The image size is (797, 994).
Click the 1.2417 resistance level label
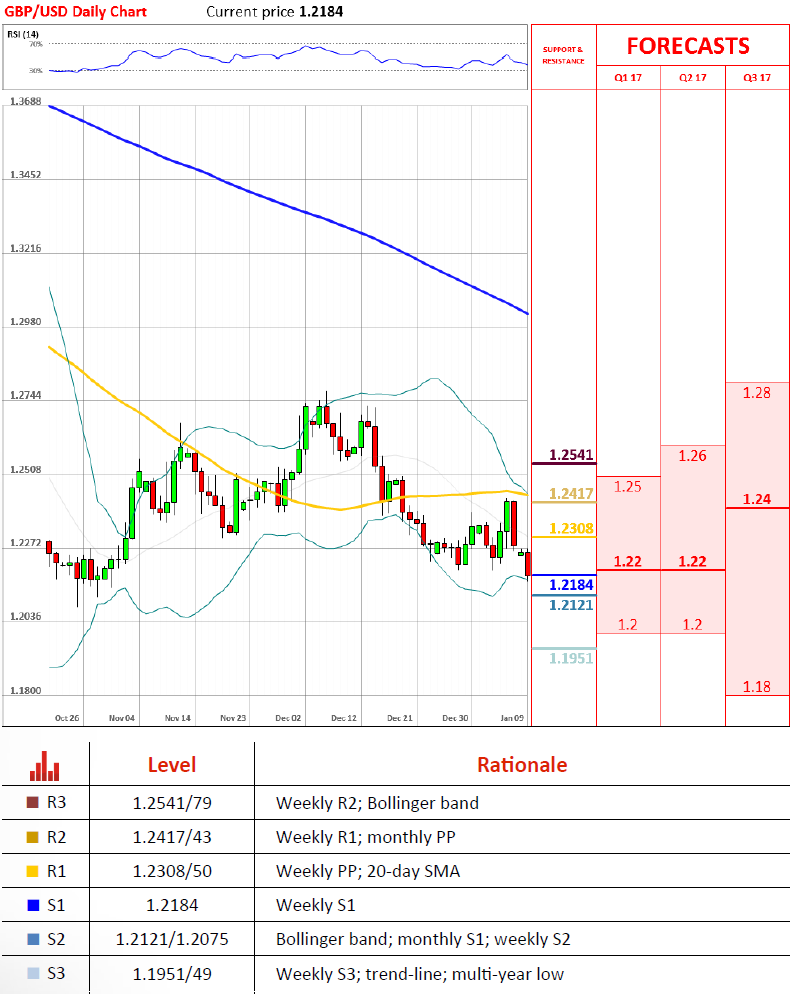pos(570,493)
